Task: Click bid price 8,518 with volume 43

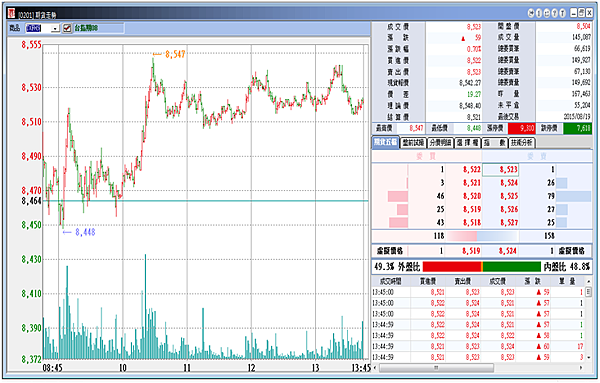Action: pos(472,222)
